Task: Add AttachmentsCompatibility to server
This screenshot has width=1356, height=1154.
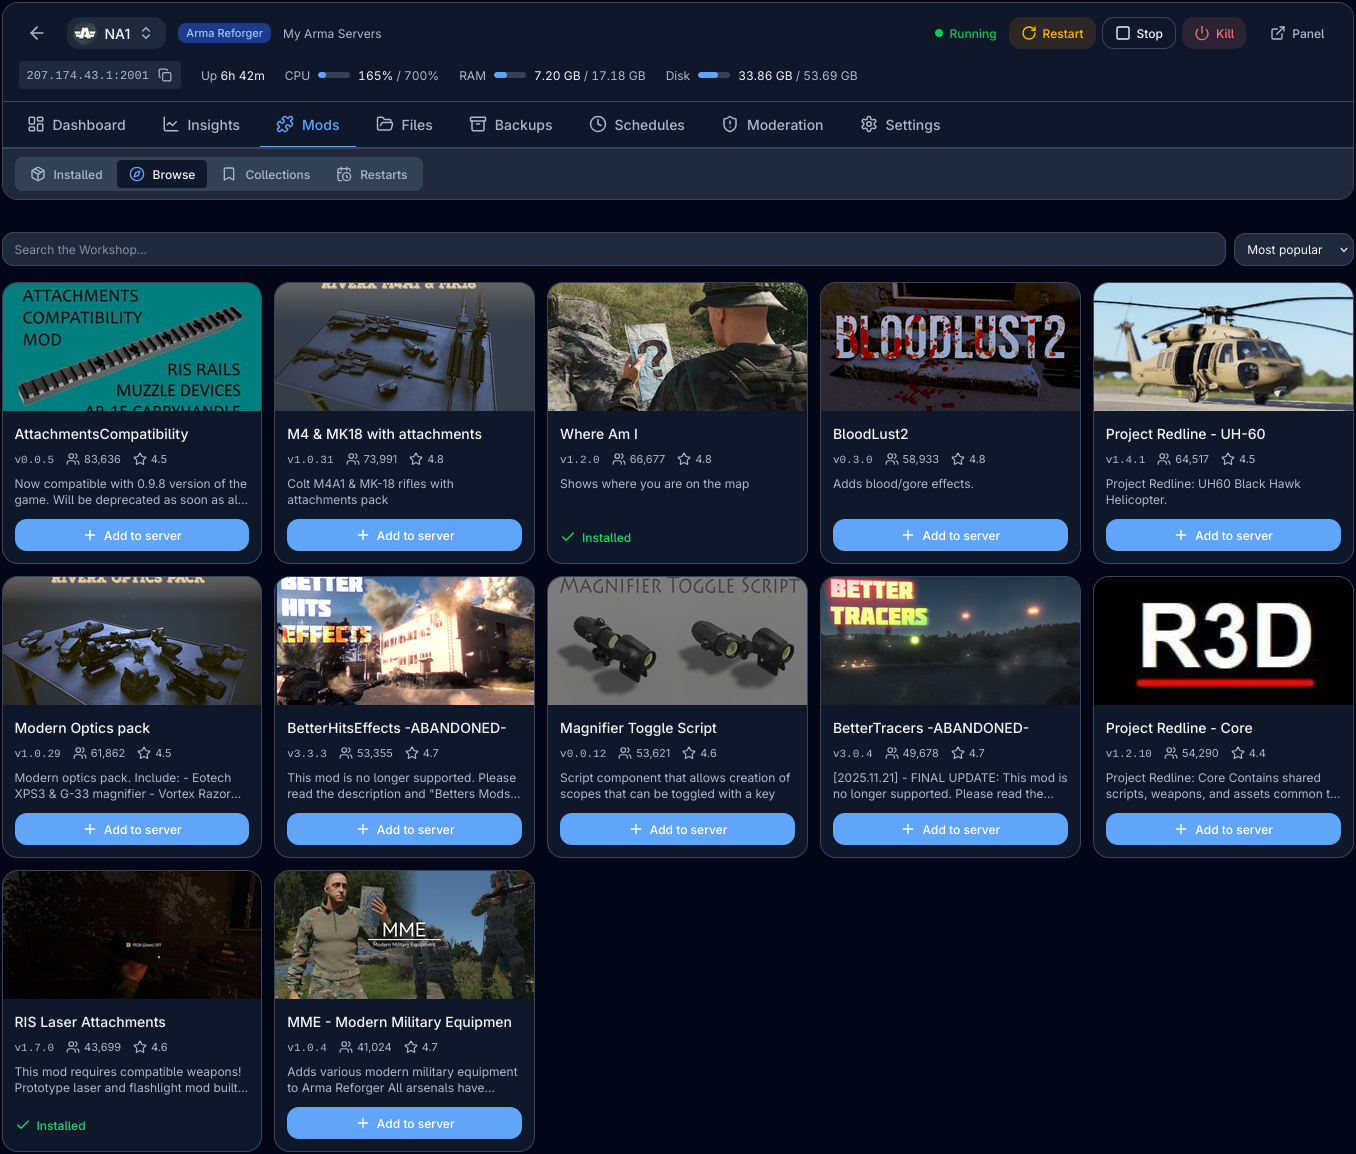Action: coord(132,535)
